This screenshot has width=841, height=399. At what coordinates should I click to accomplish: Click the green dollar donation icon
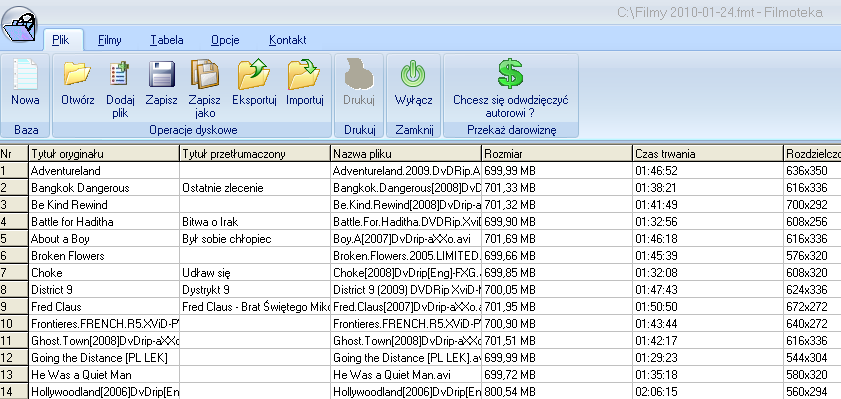click(x=510, y=74)
